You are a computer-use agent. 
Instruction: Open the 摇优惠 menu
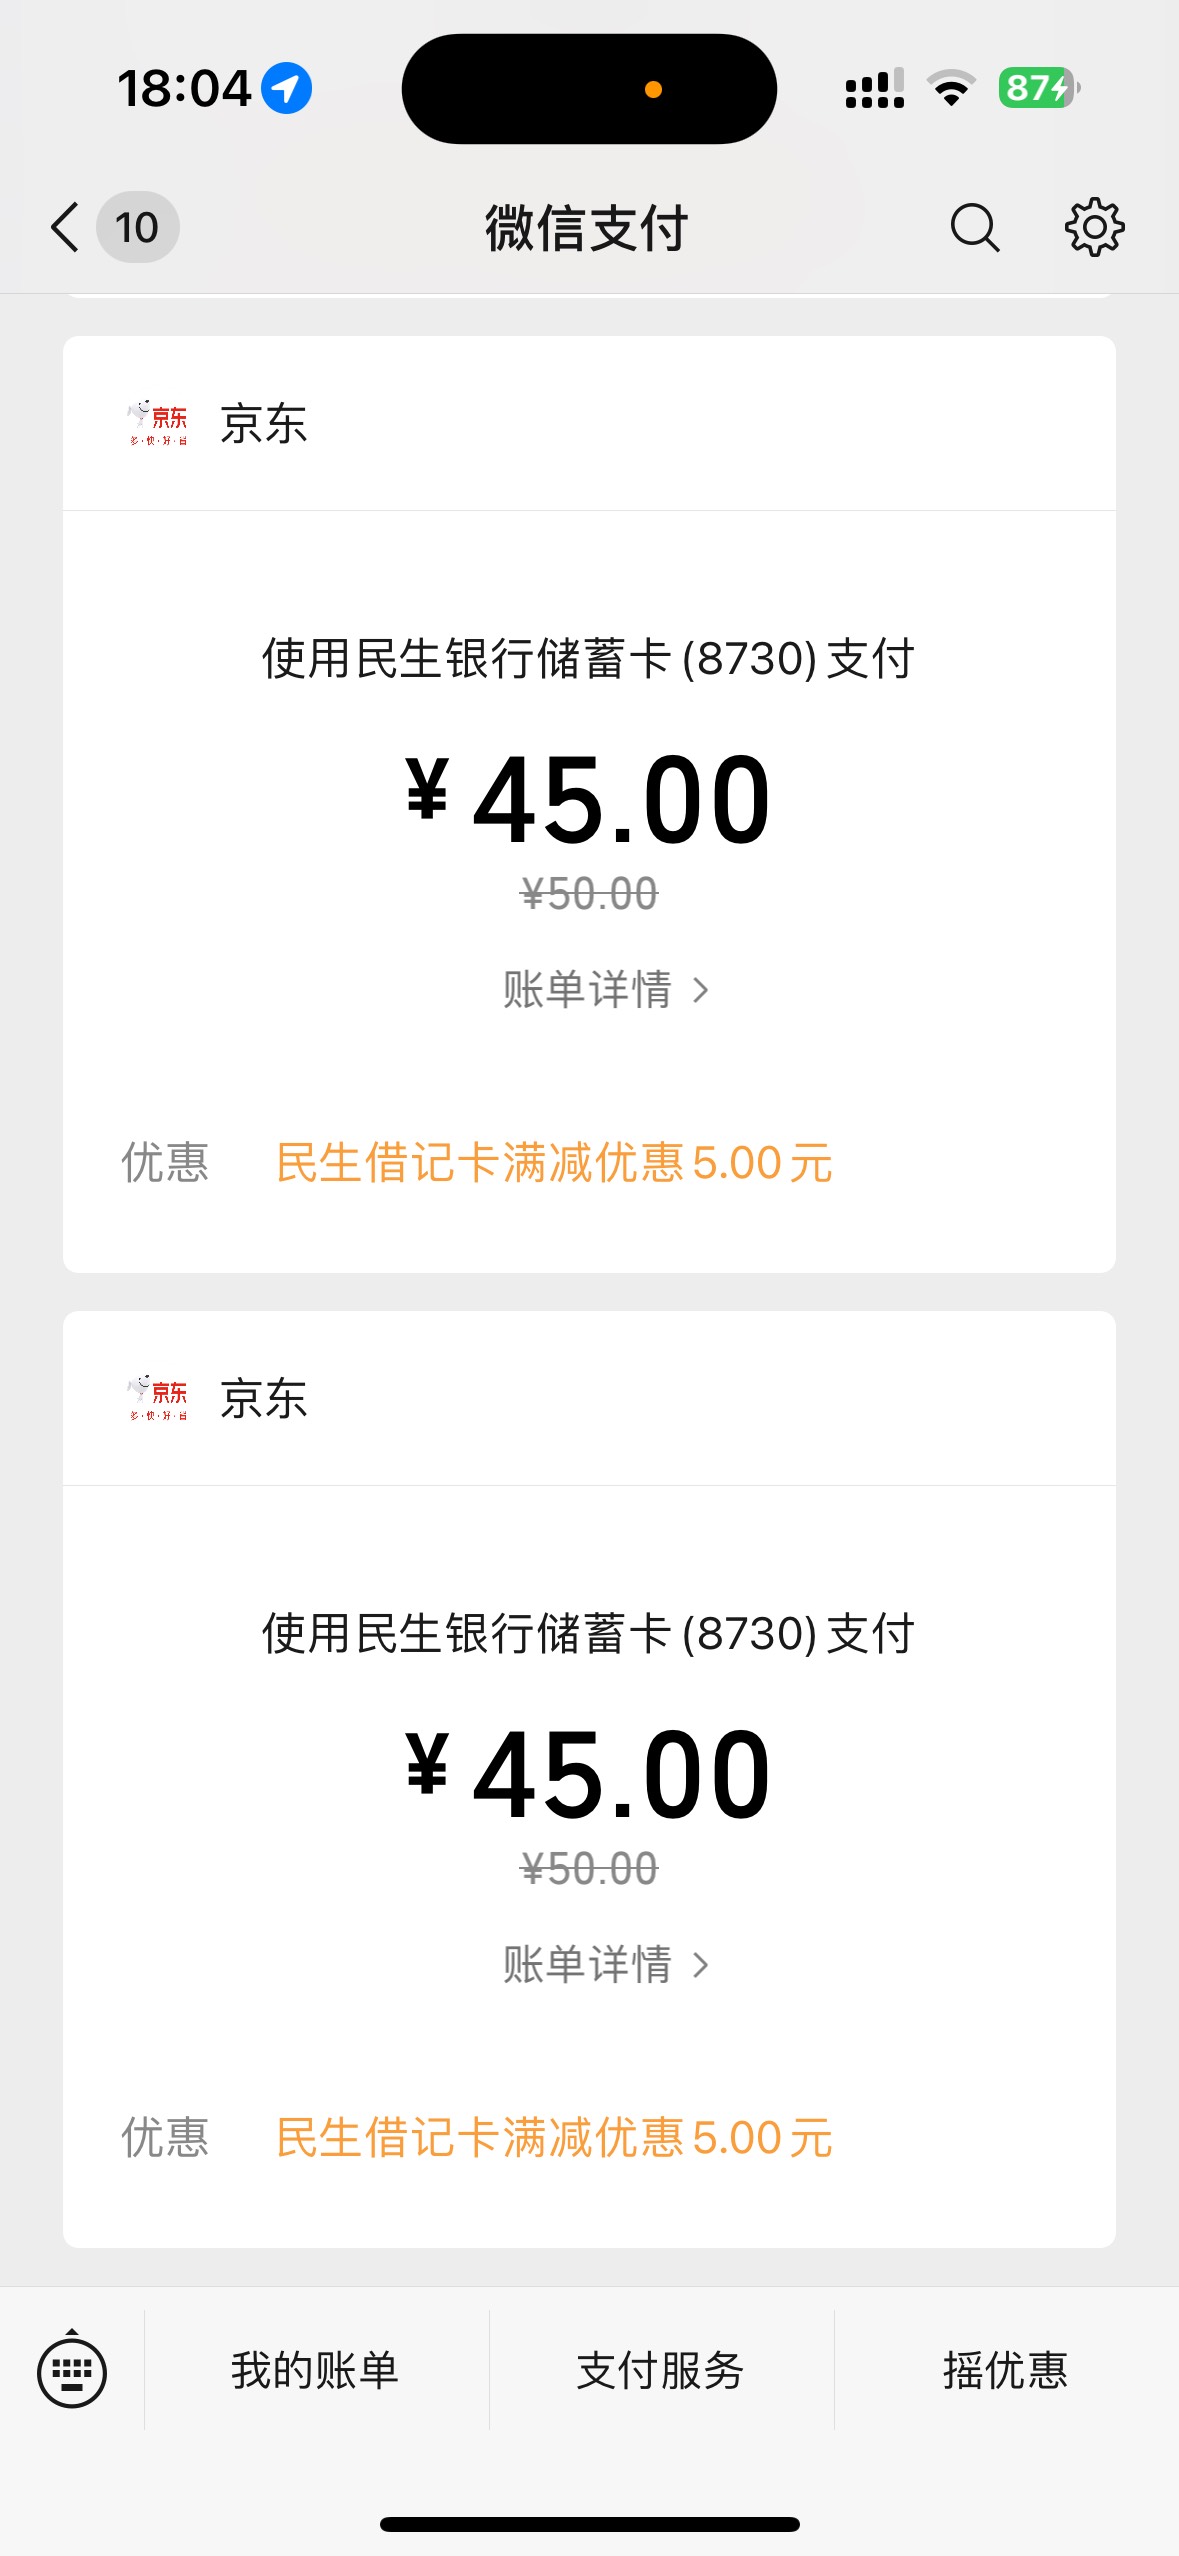[1006, 2371]
